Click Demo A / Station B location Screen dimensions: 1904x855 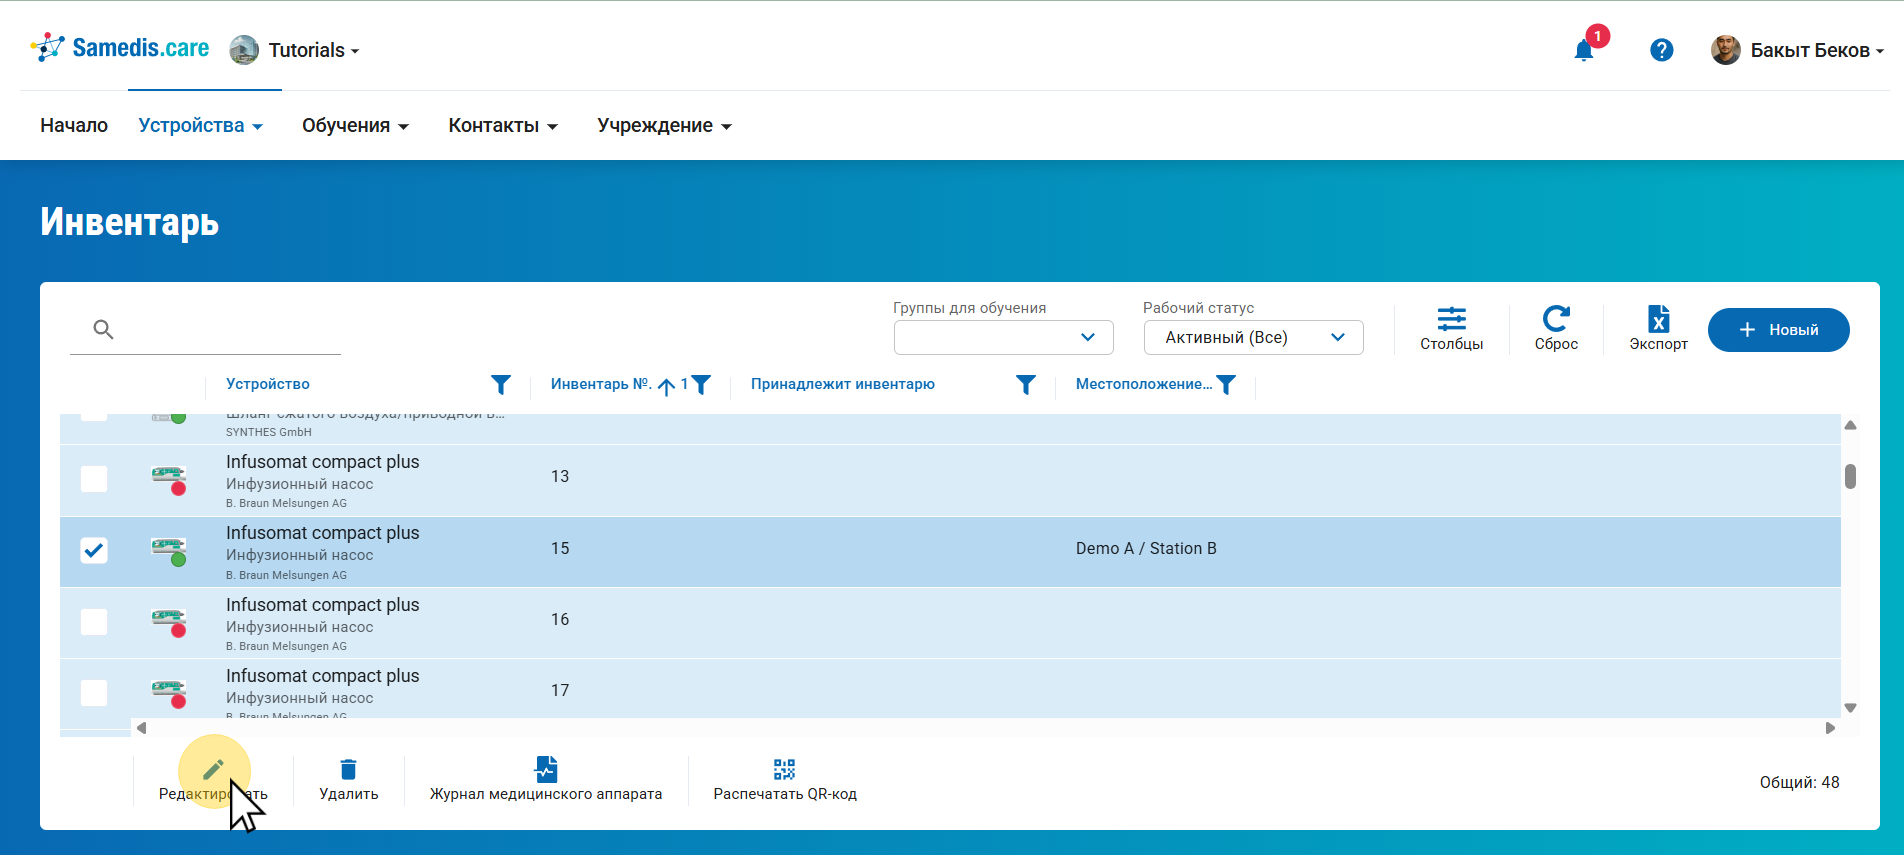click(1146, 548)
